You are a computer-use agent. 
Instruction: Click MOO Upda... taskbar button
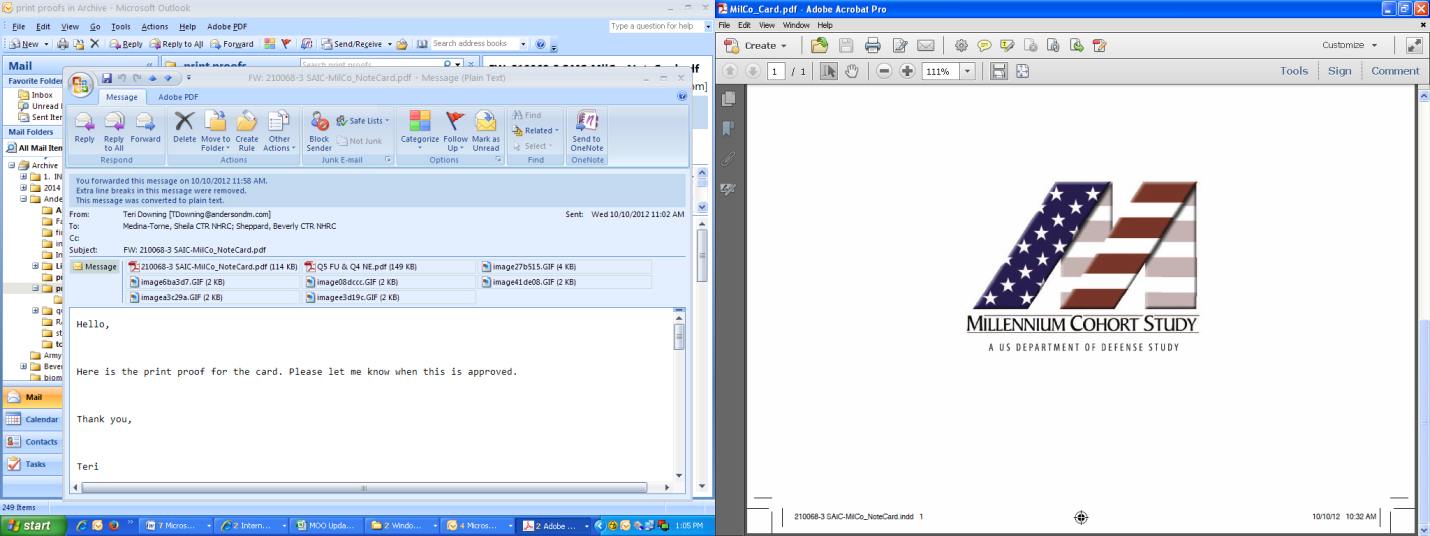(327, 525)
